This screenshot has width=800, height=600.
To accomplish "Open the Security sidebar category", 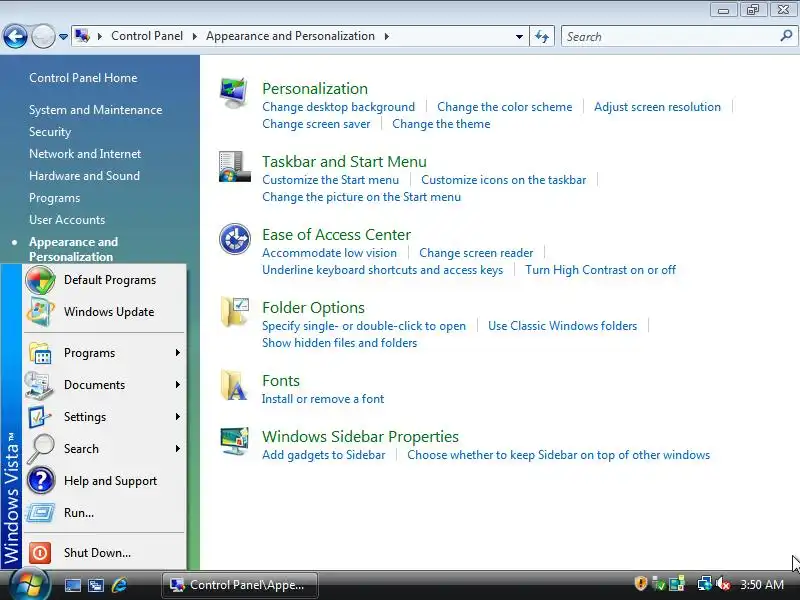I will coord(50,132).
